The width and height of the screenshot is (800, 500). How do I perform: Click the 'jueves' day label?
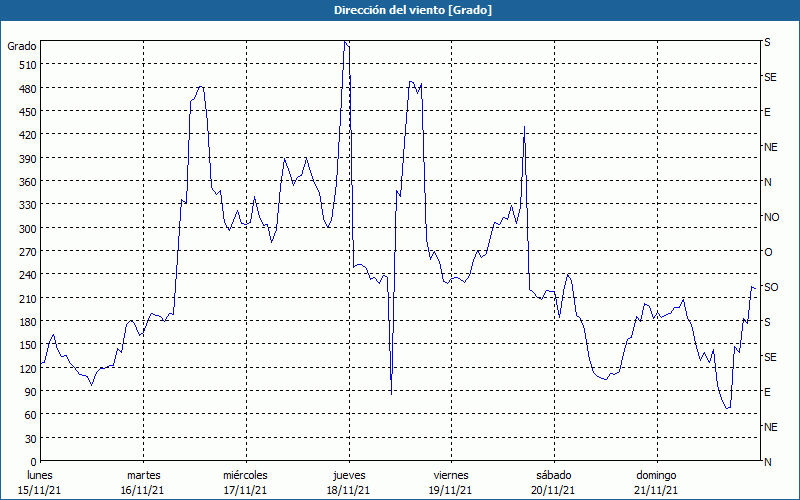pos(349,476)
